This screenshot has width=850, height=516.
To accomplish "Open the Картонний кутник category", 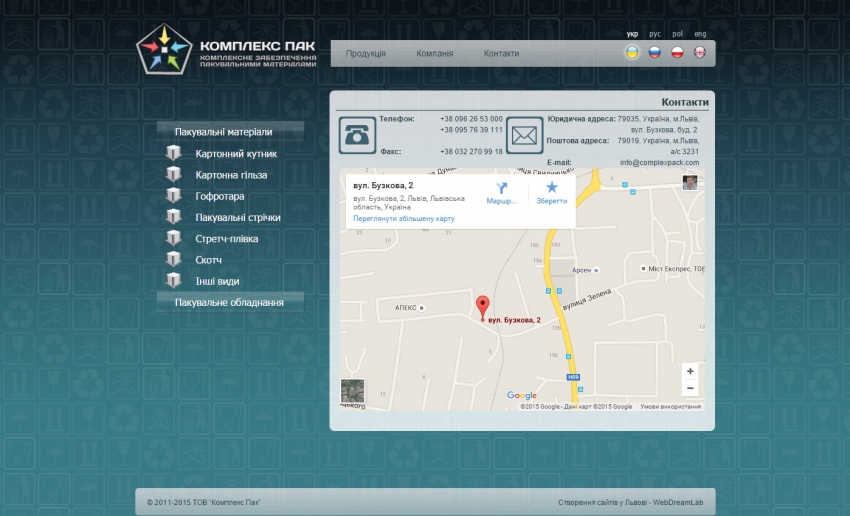I will point(236,154).
